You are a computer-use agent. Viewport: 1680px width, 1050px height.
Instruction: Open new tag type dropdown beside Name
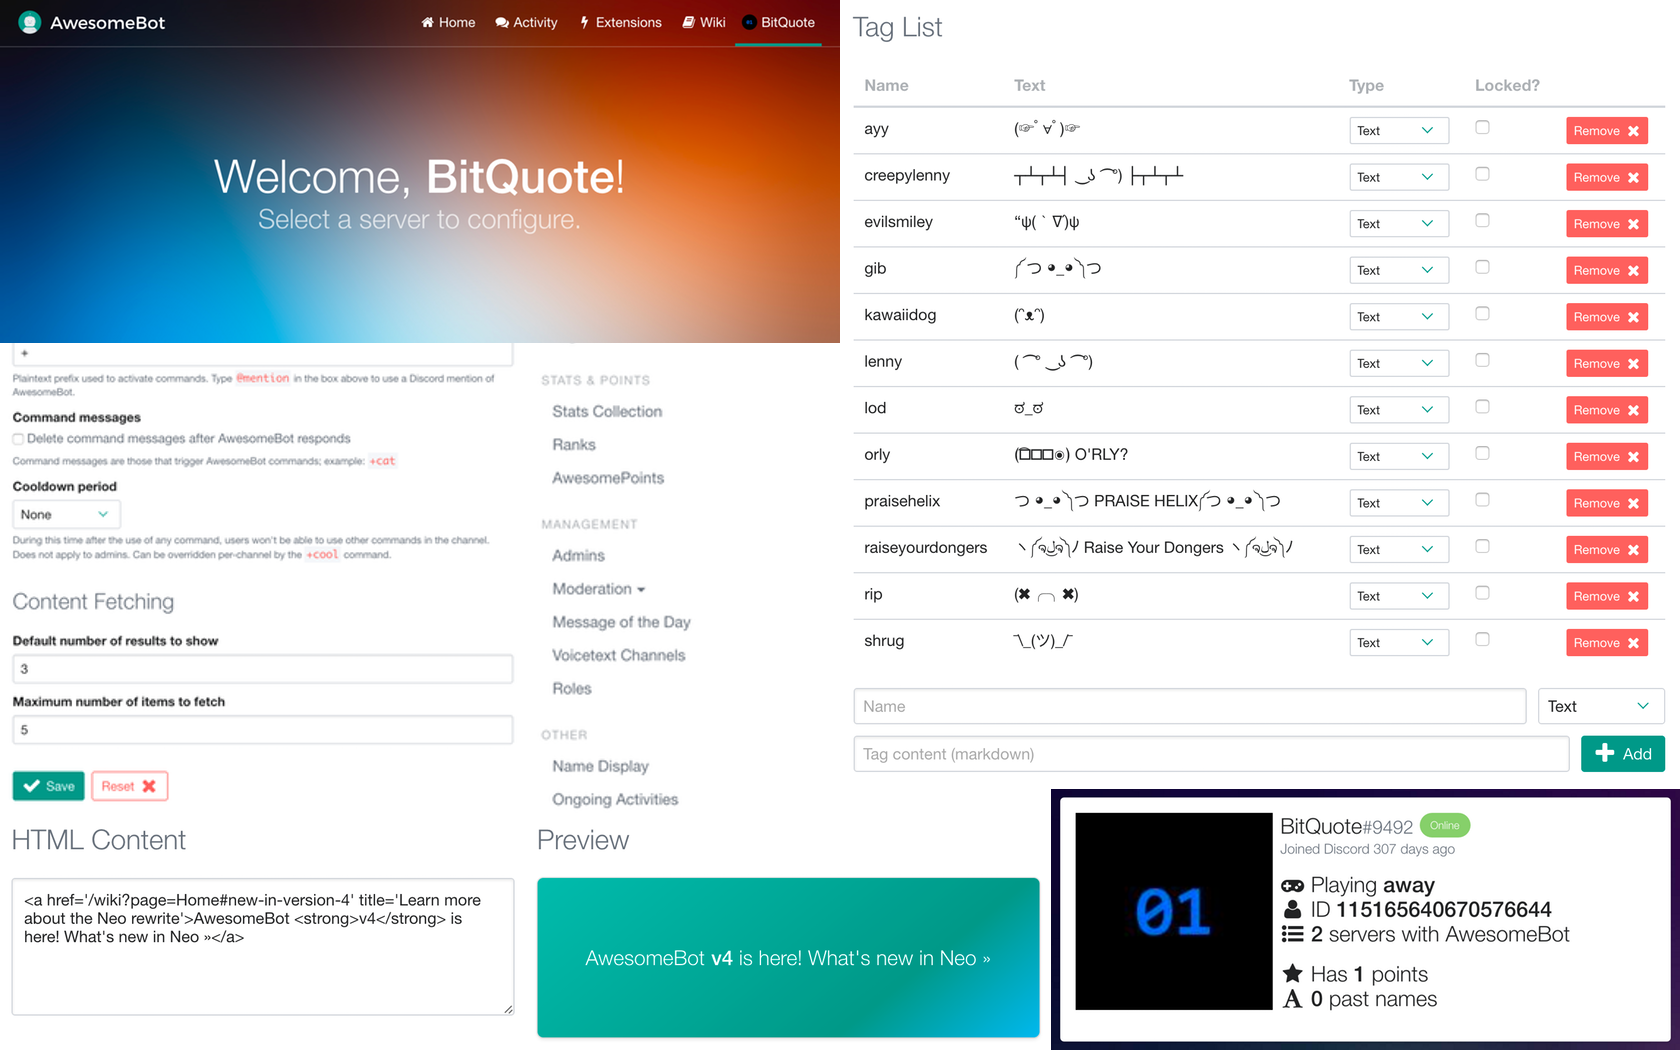click(x=1601, y=706)
